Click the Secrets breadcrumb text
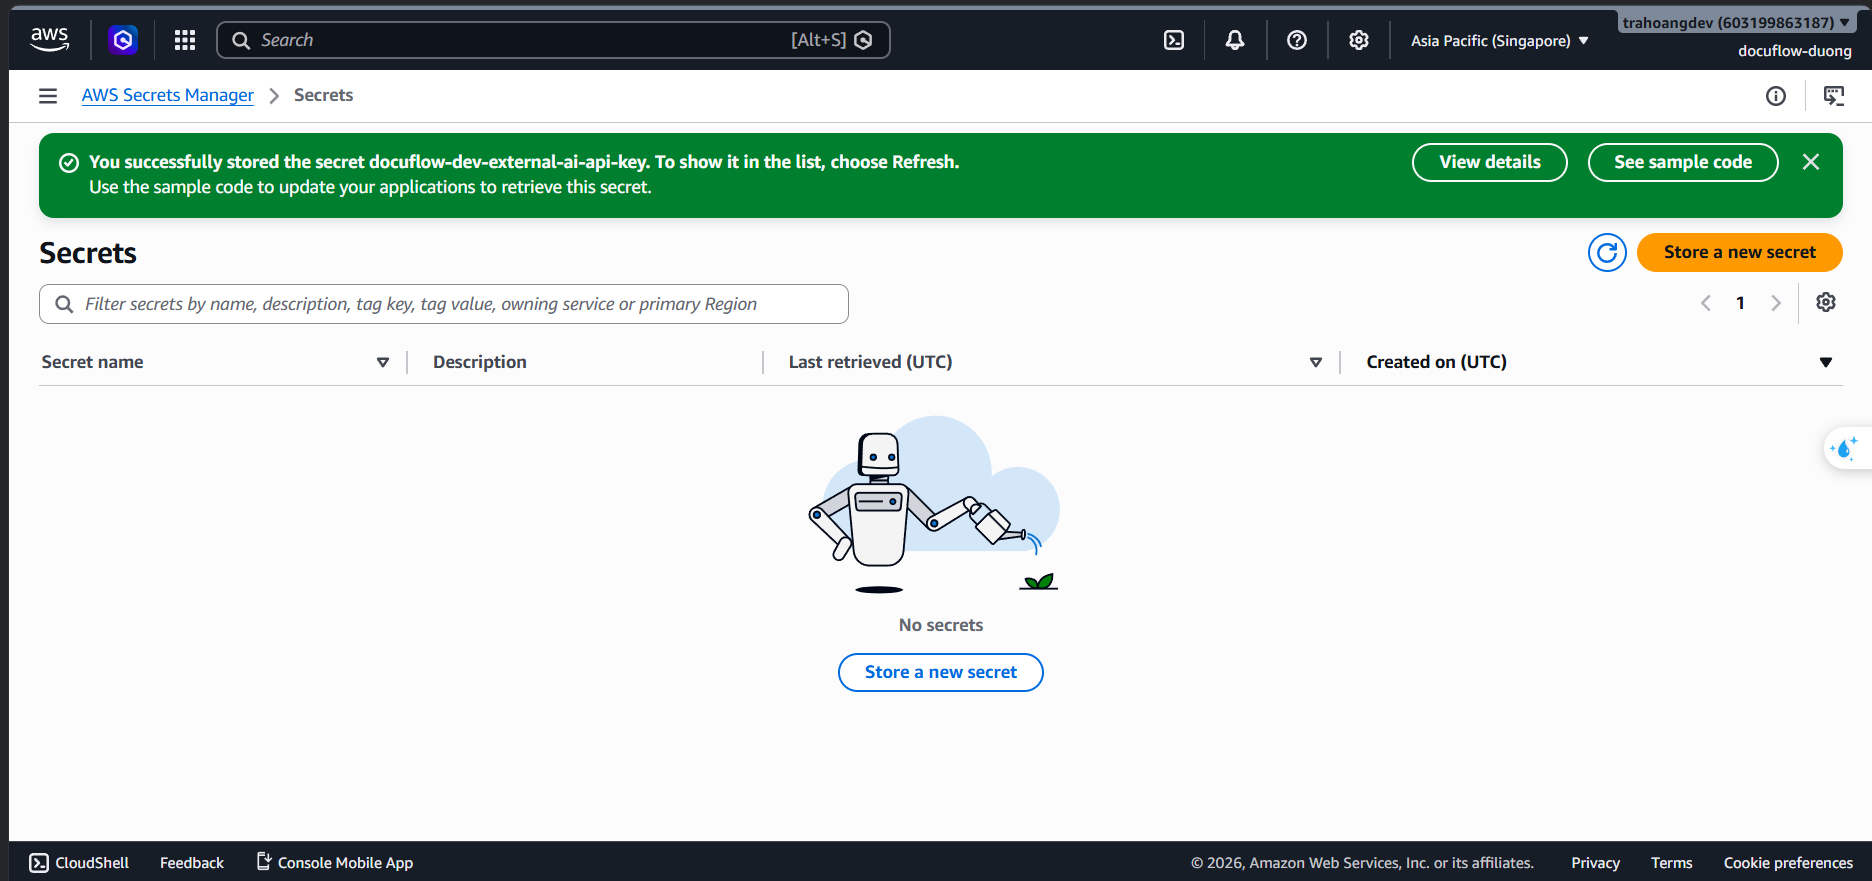The height and width of the screenshot is (881, 1872). click(x=323, y=95)
